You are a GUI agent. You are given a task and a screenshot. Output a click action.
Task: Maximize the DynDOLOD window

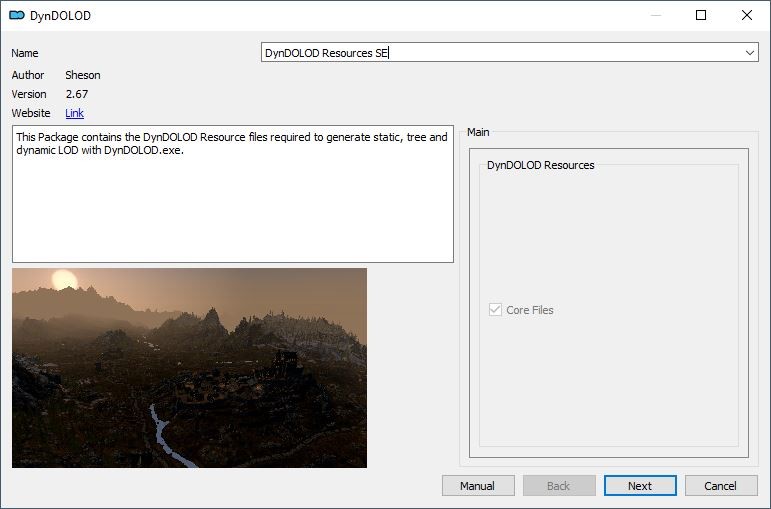pos(701,15)
